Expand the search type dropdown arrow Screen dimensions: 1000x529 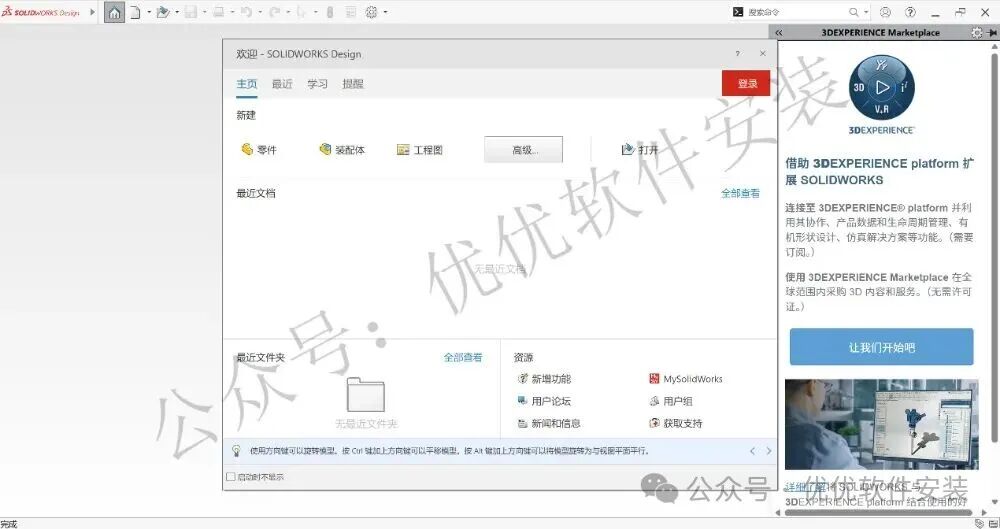(866, 12)
